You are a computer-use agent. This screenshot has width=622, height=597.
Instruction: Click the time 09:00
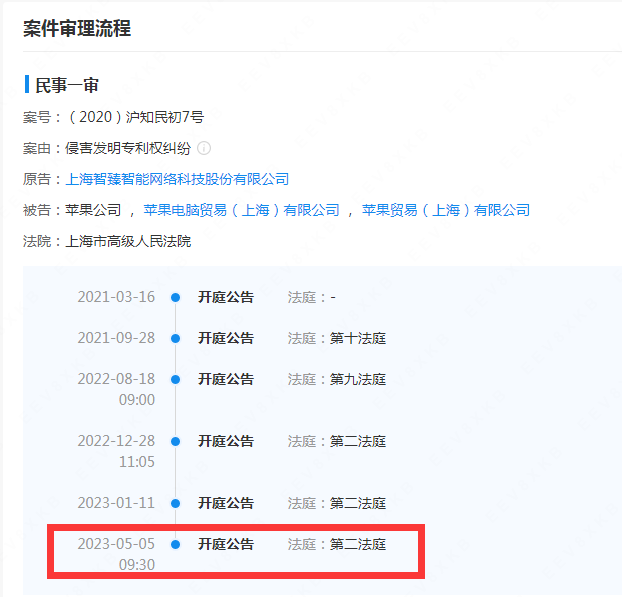click(x=137, y=400)
